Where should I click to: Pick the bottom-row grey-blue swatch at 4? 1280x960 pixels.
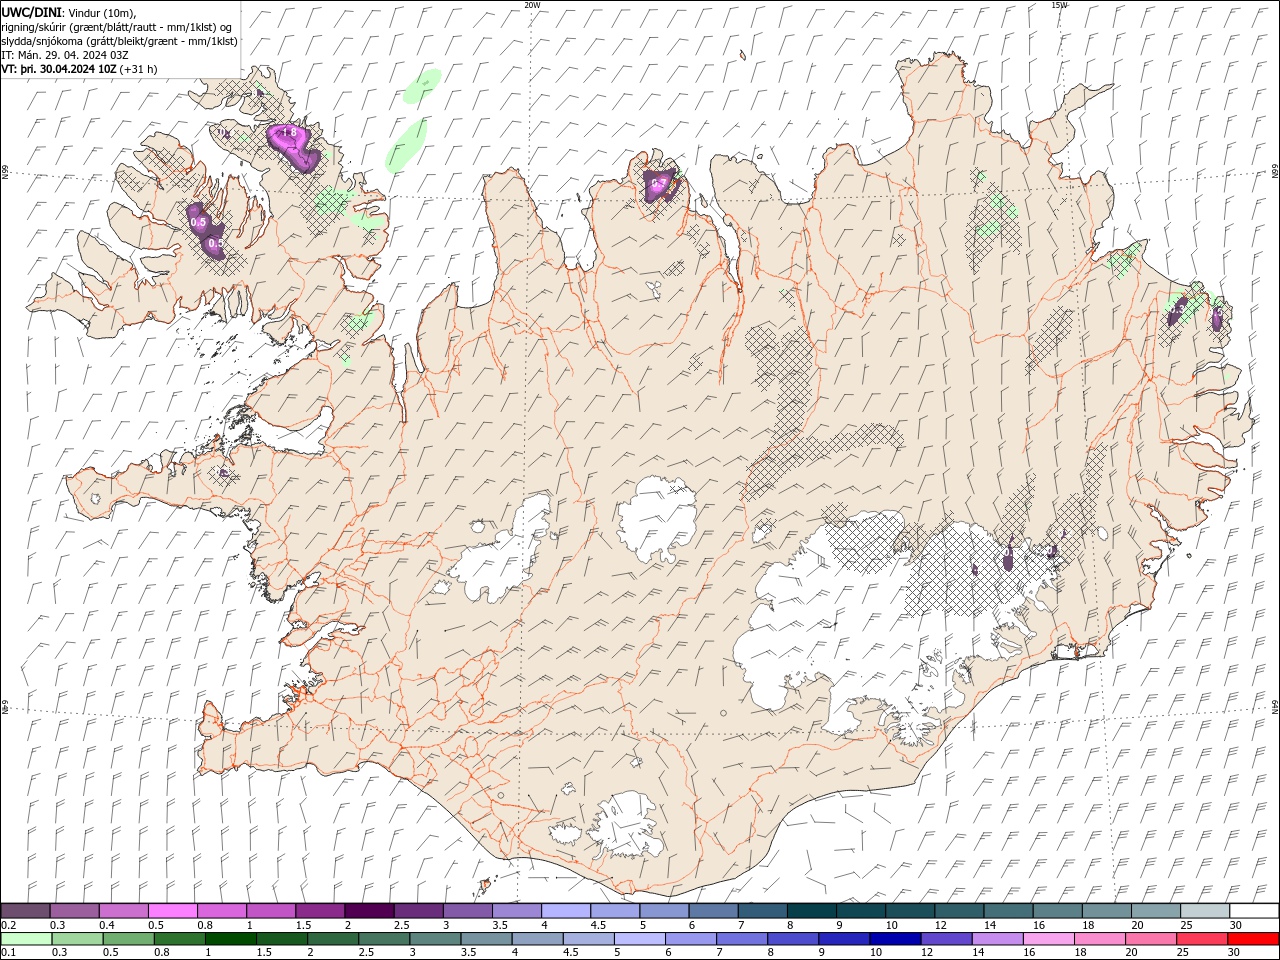(x=536, y=939)
